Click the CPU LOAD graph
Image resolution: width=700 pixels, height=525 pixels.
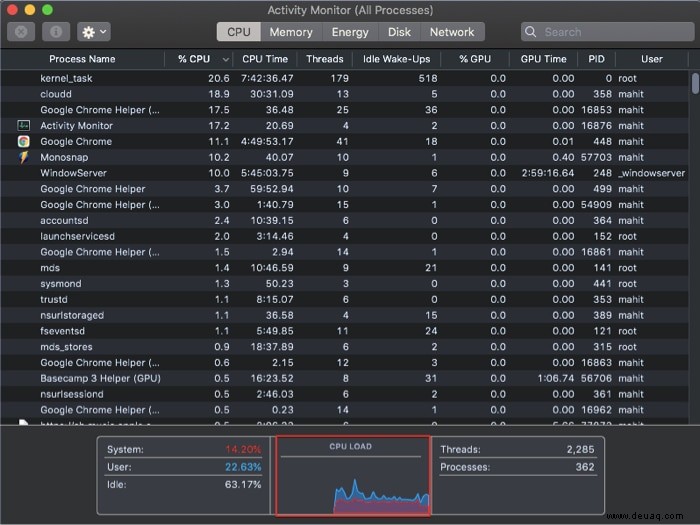pos(353,476)
